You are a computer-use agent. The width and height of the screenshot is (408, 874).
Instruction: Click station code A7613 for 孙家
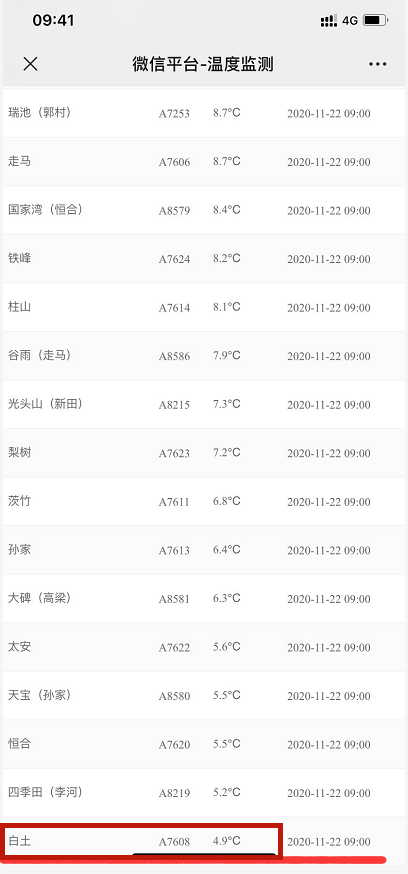point(174,551)
